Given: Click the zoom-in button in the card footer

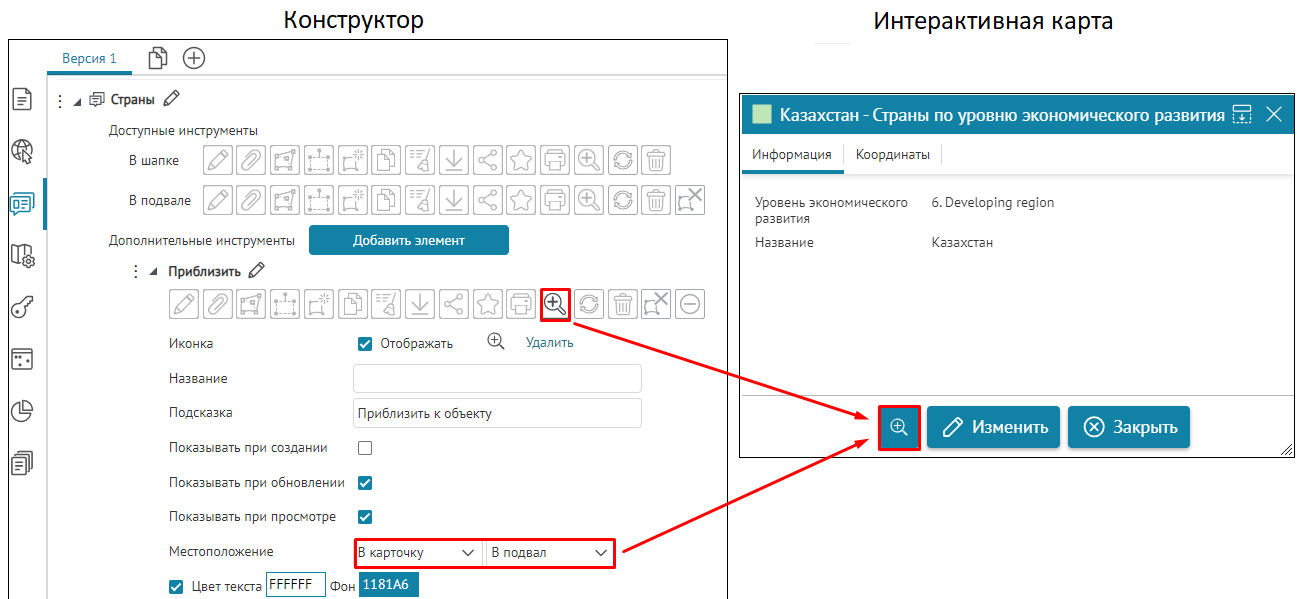Looking at the screenshot, I should (x=898, y=427).
